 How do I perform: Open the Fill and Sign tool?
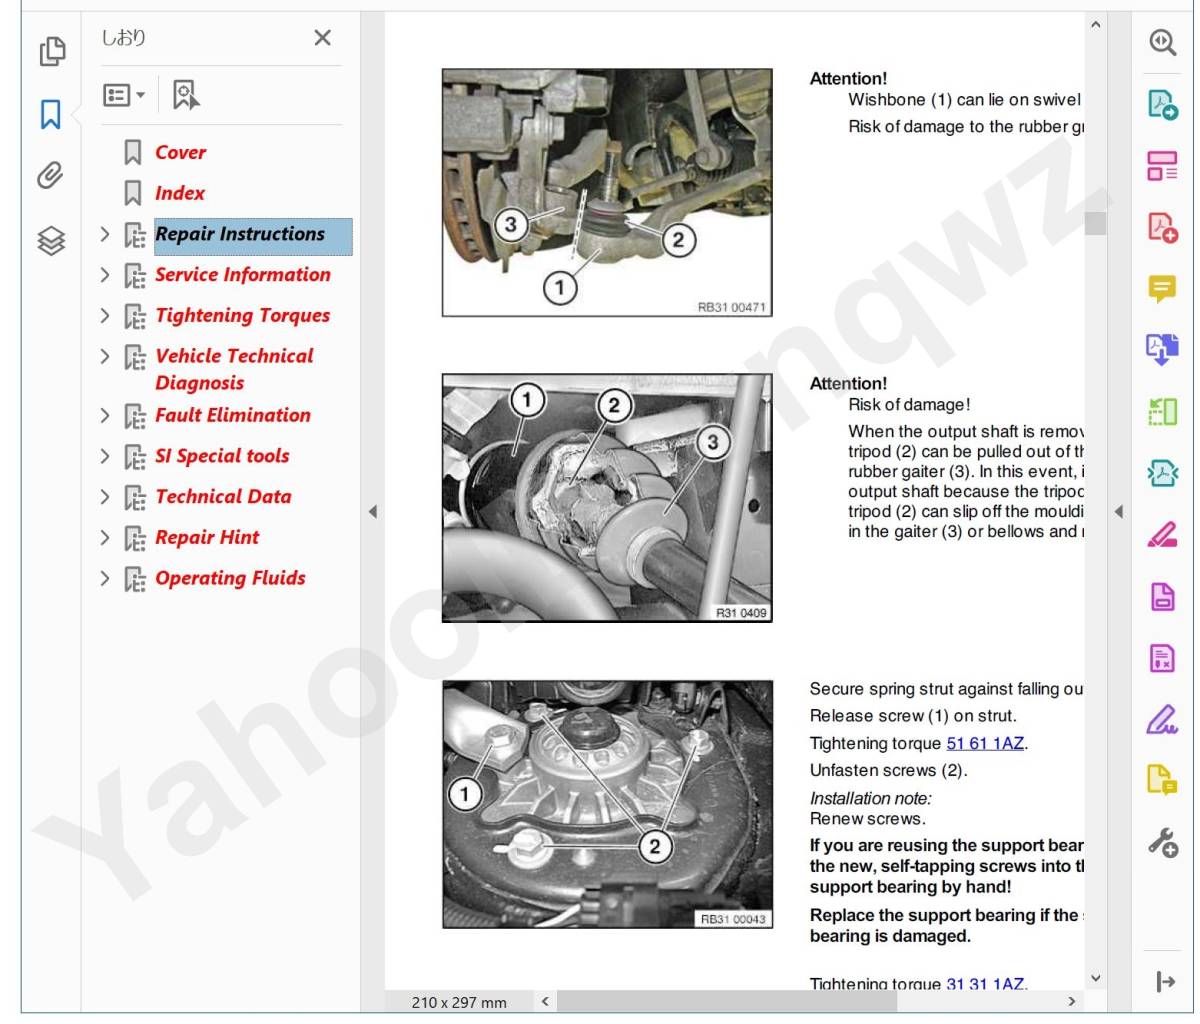[1162, 719]
